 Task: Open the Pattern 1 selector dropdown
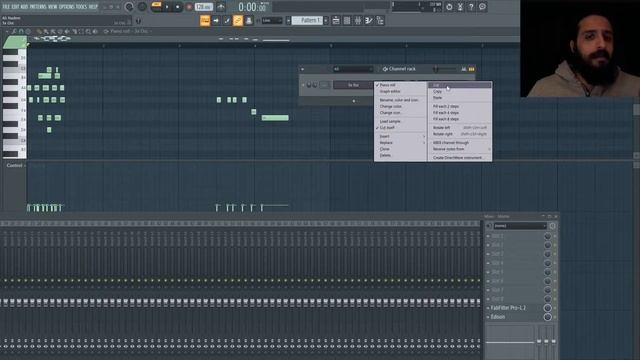(308, 20)
